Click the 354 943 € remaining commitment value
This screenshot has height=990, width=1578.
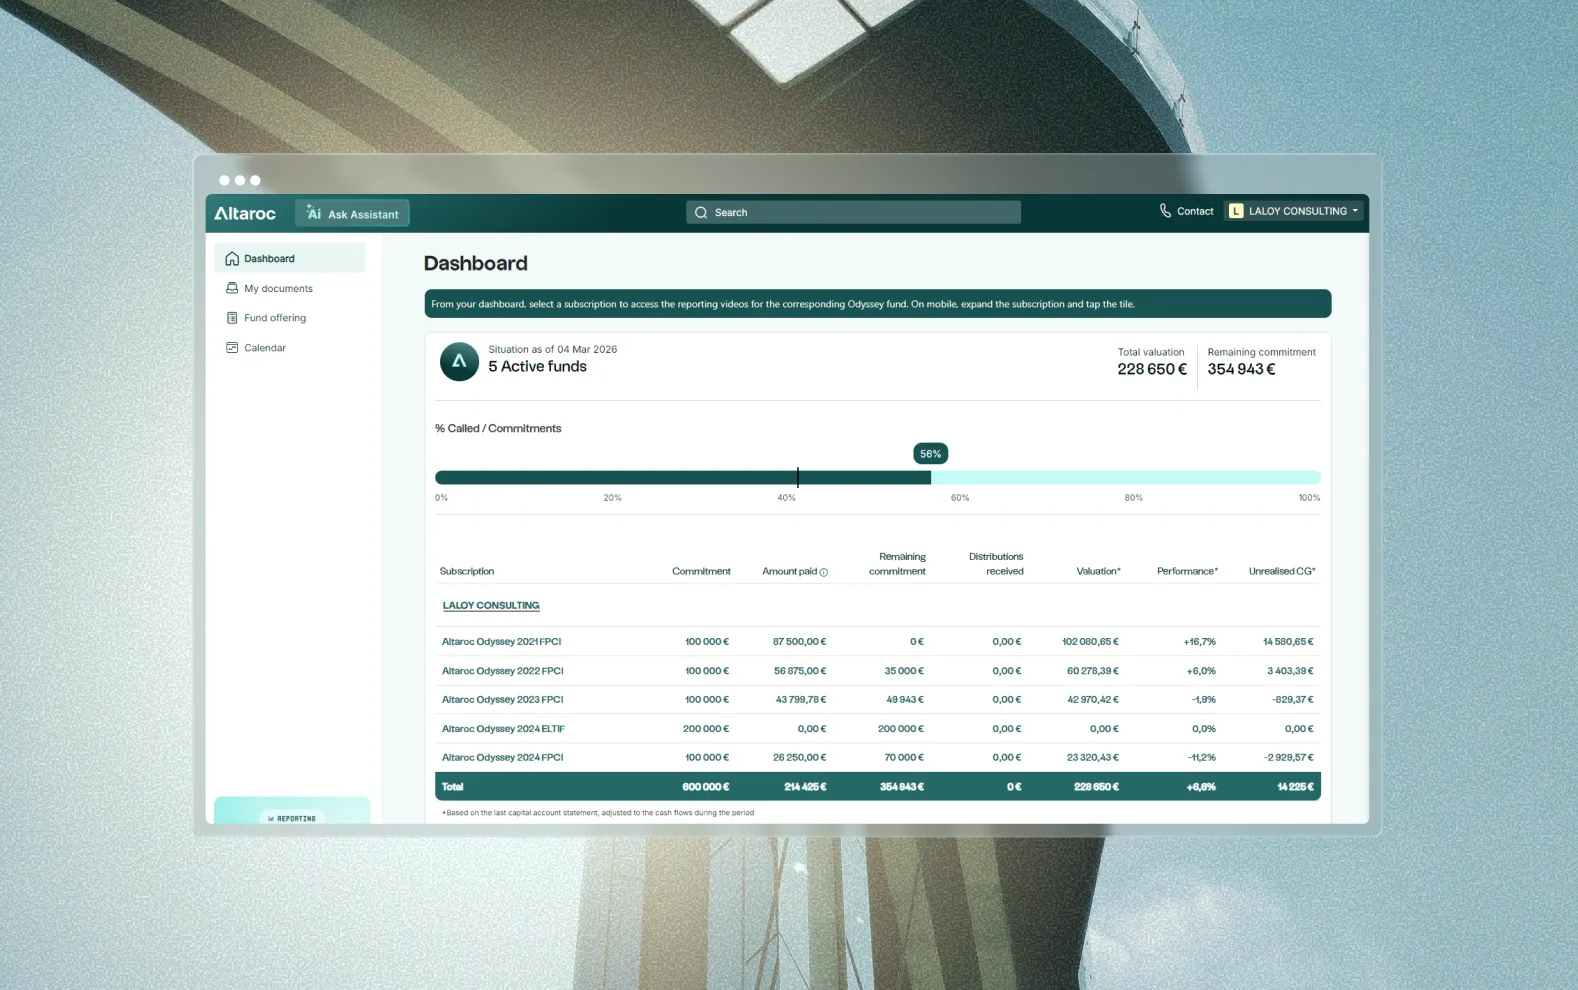(x=1241, y=369)
